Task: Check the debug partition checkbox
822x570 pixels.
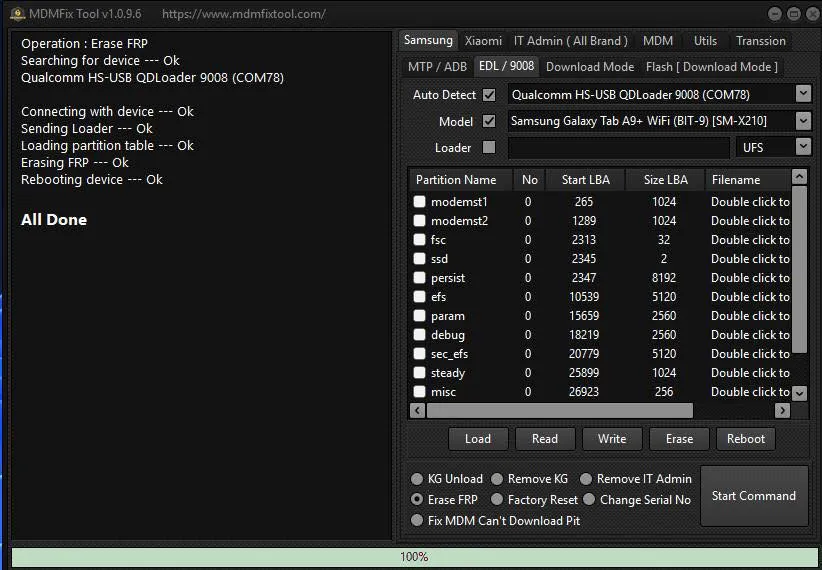Action: (419, 335)
